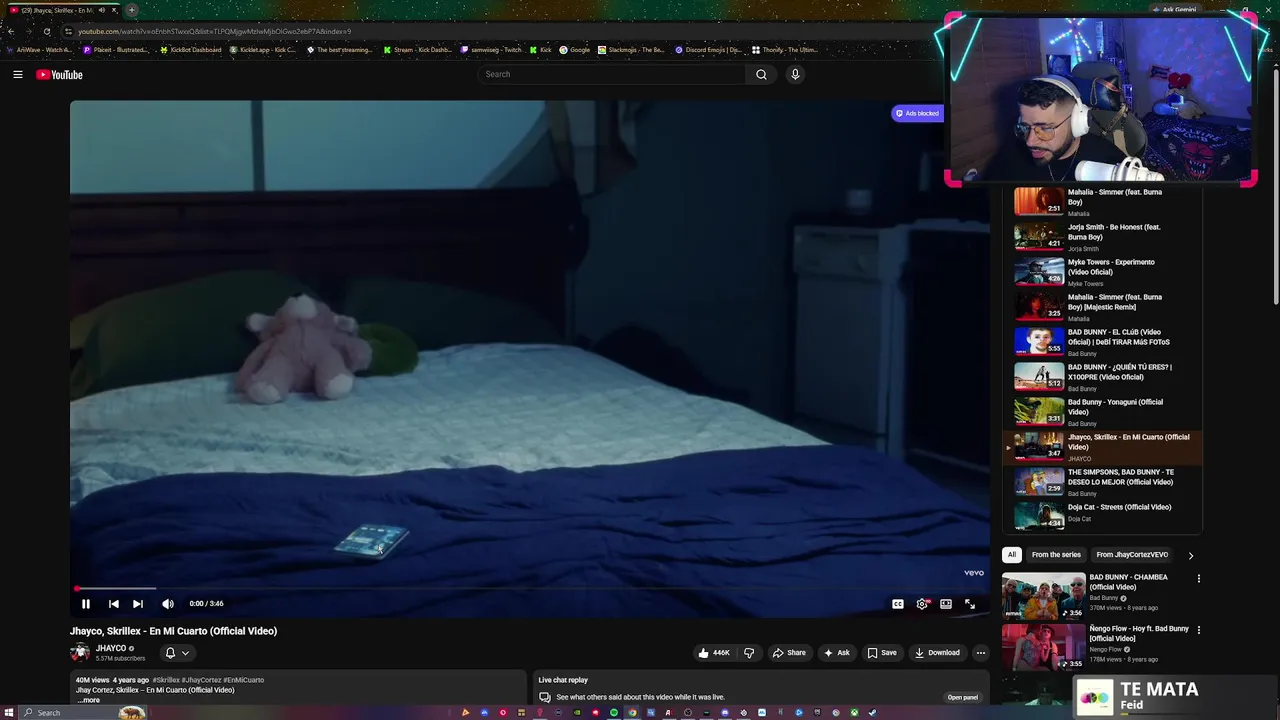Skip to the previous video
Image resolution: width=1280 pixels, height=720 pixels.
tap(113, 604)
